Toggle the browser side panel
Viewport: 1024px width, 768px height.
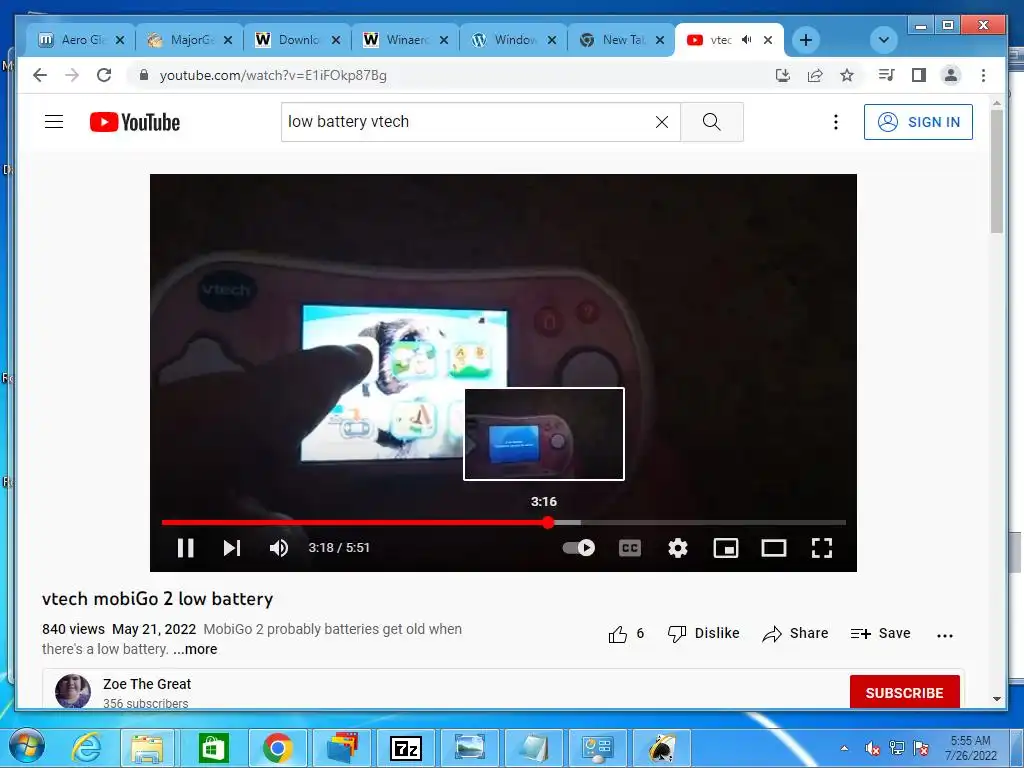(x=918, y=75)
